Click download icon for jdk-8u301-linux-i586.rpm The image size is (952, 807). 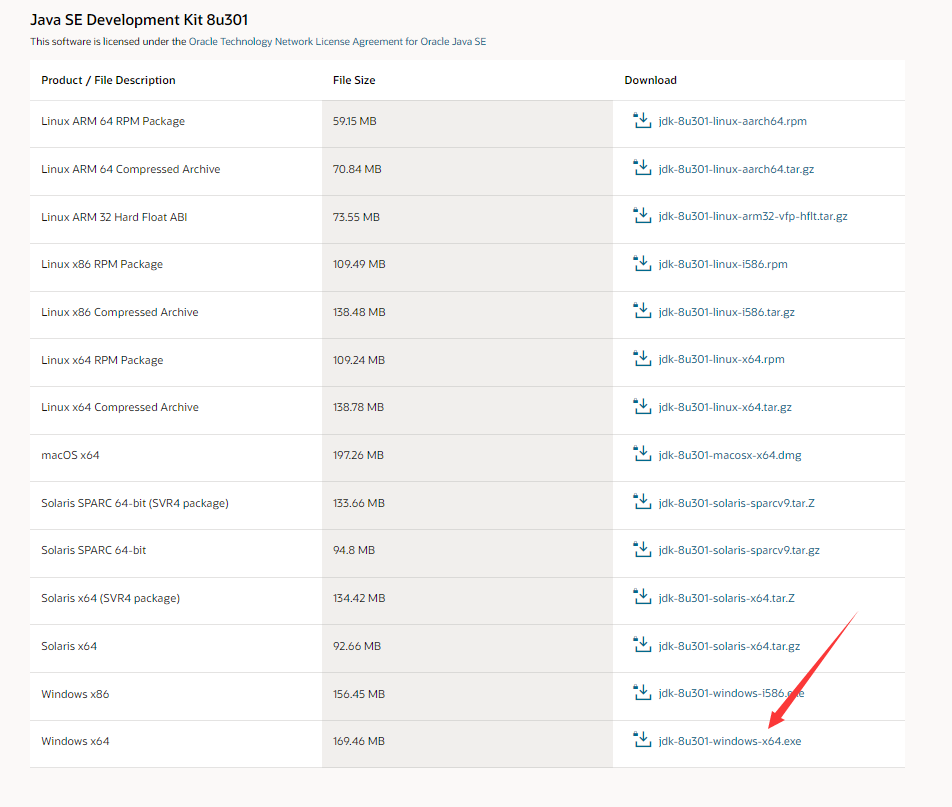coord(642,264)
